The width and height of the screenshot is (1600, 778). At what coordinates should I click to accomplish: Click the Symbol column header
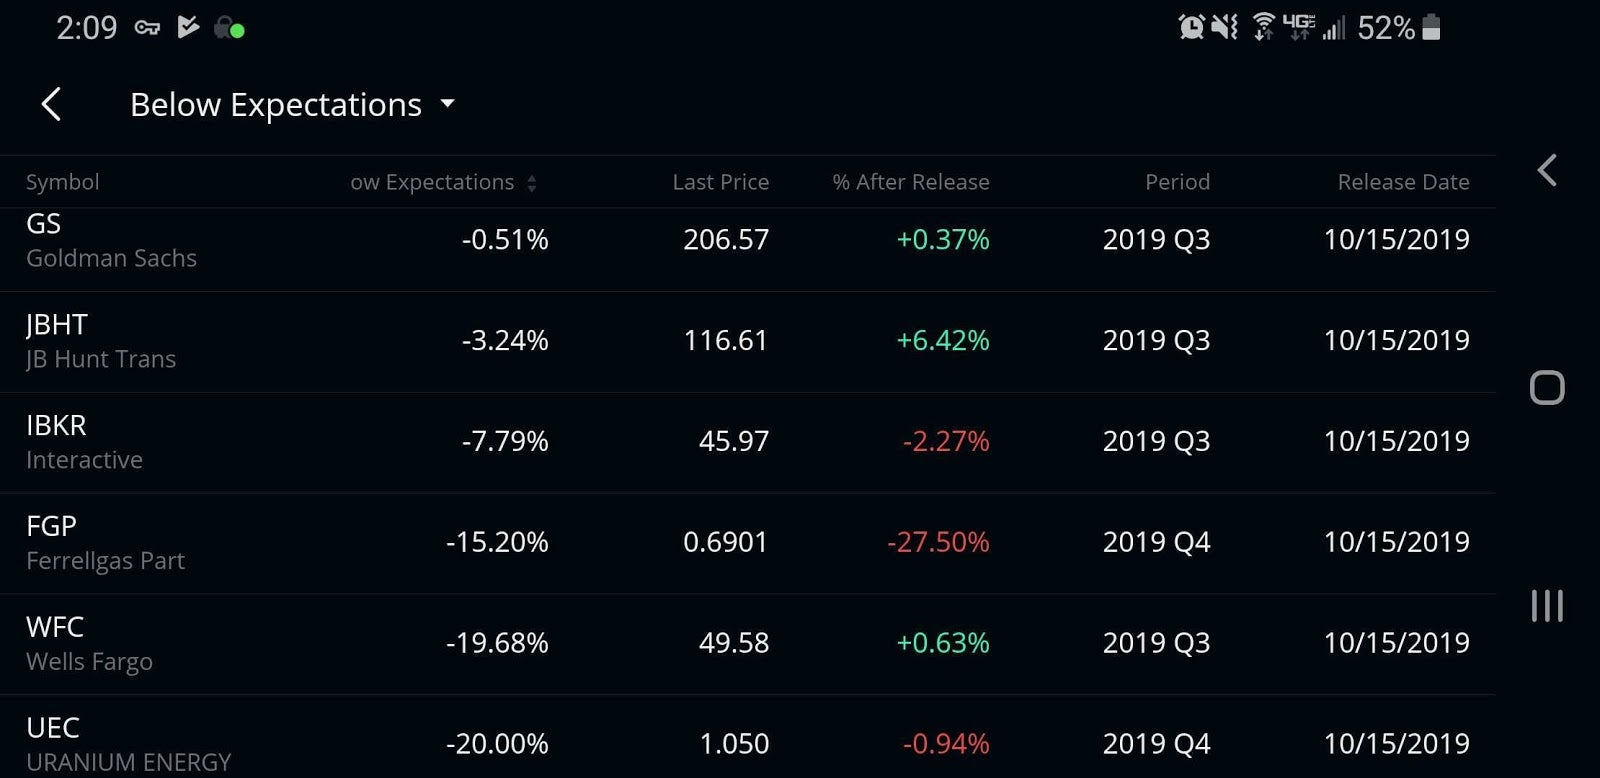62,182
